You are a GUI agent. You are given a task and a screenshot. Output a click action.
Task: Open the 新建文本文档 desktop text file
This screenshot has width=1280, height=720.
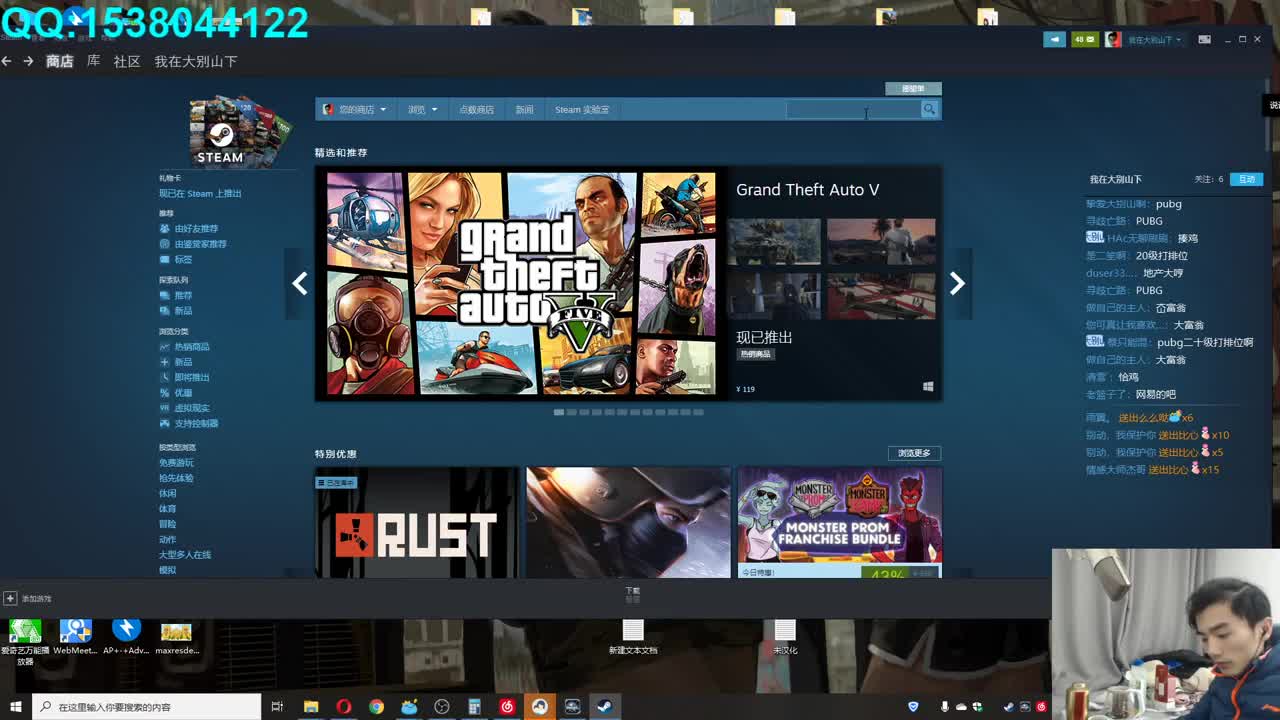633,637
